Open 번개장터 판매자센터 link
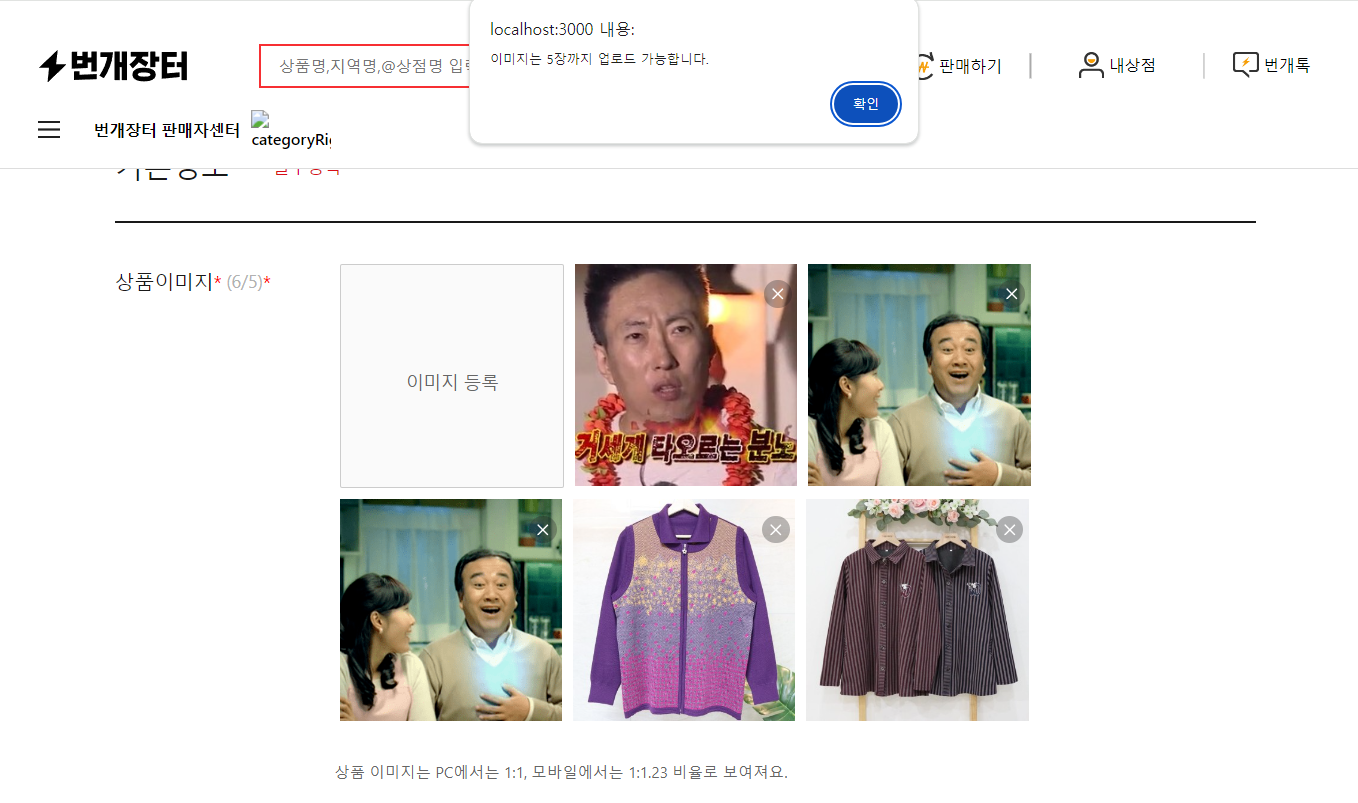1358x803 pixels. pos(167,130)
